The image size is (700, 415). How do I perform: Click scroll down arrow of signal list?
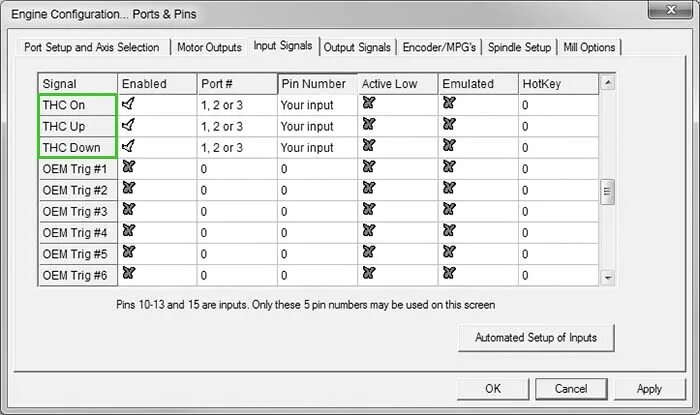[607, 277]
